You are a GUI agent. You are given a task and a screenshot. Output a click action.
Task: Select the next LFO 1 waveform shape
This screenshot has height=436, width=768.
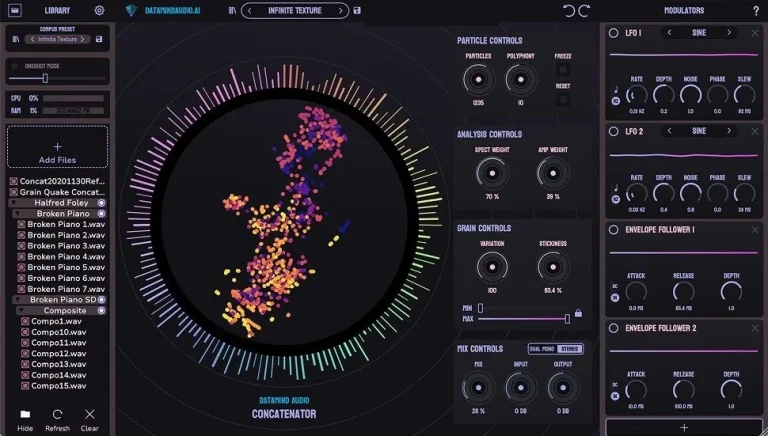(729, 33)
